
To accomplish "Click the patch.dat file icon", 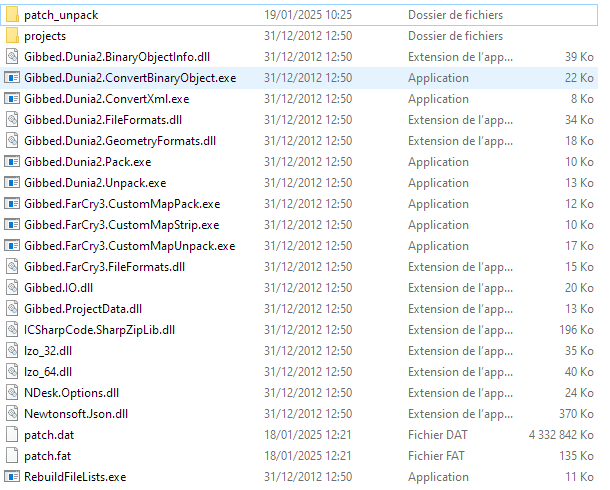I will [12, 435].
